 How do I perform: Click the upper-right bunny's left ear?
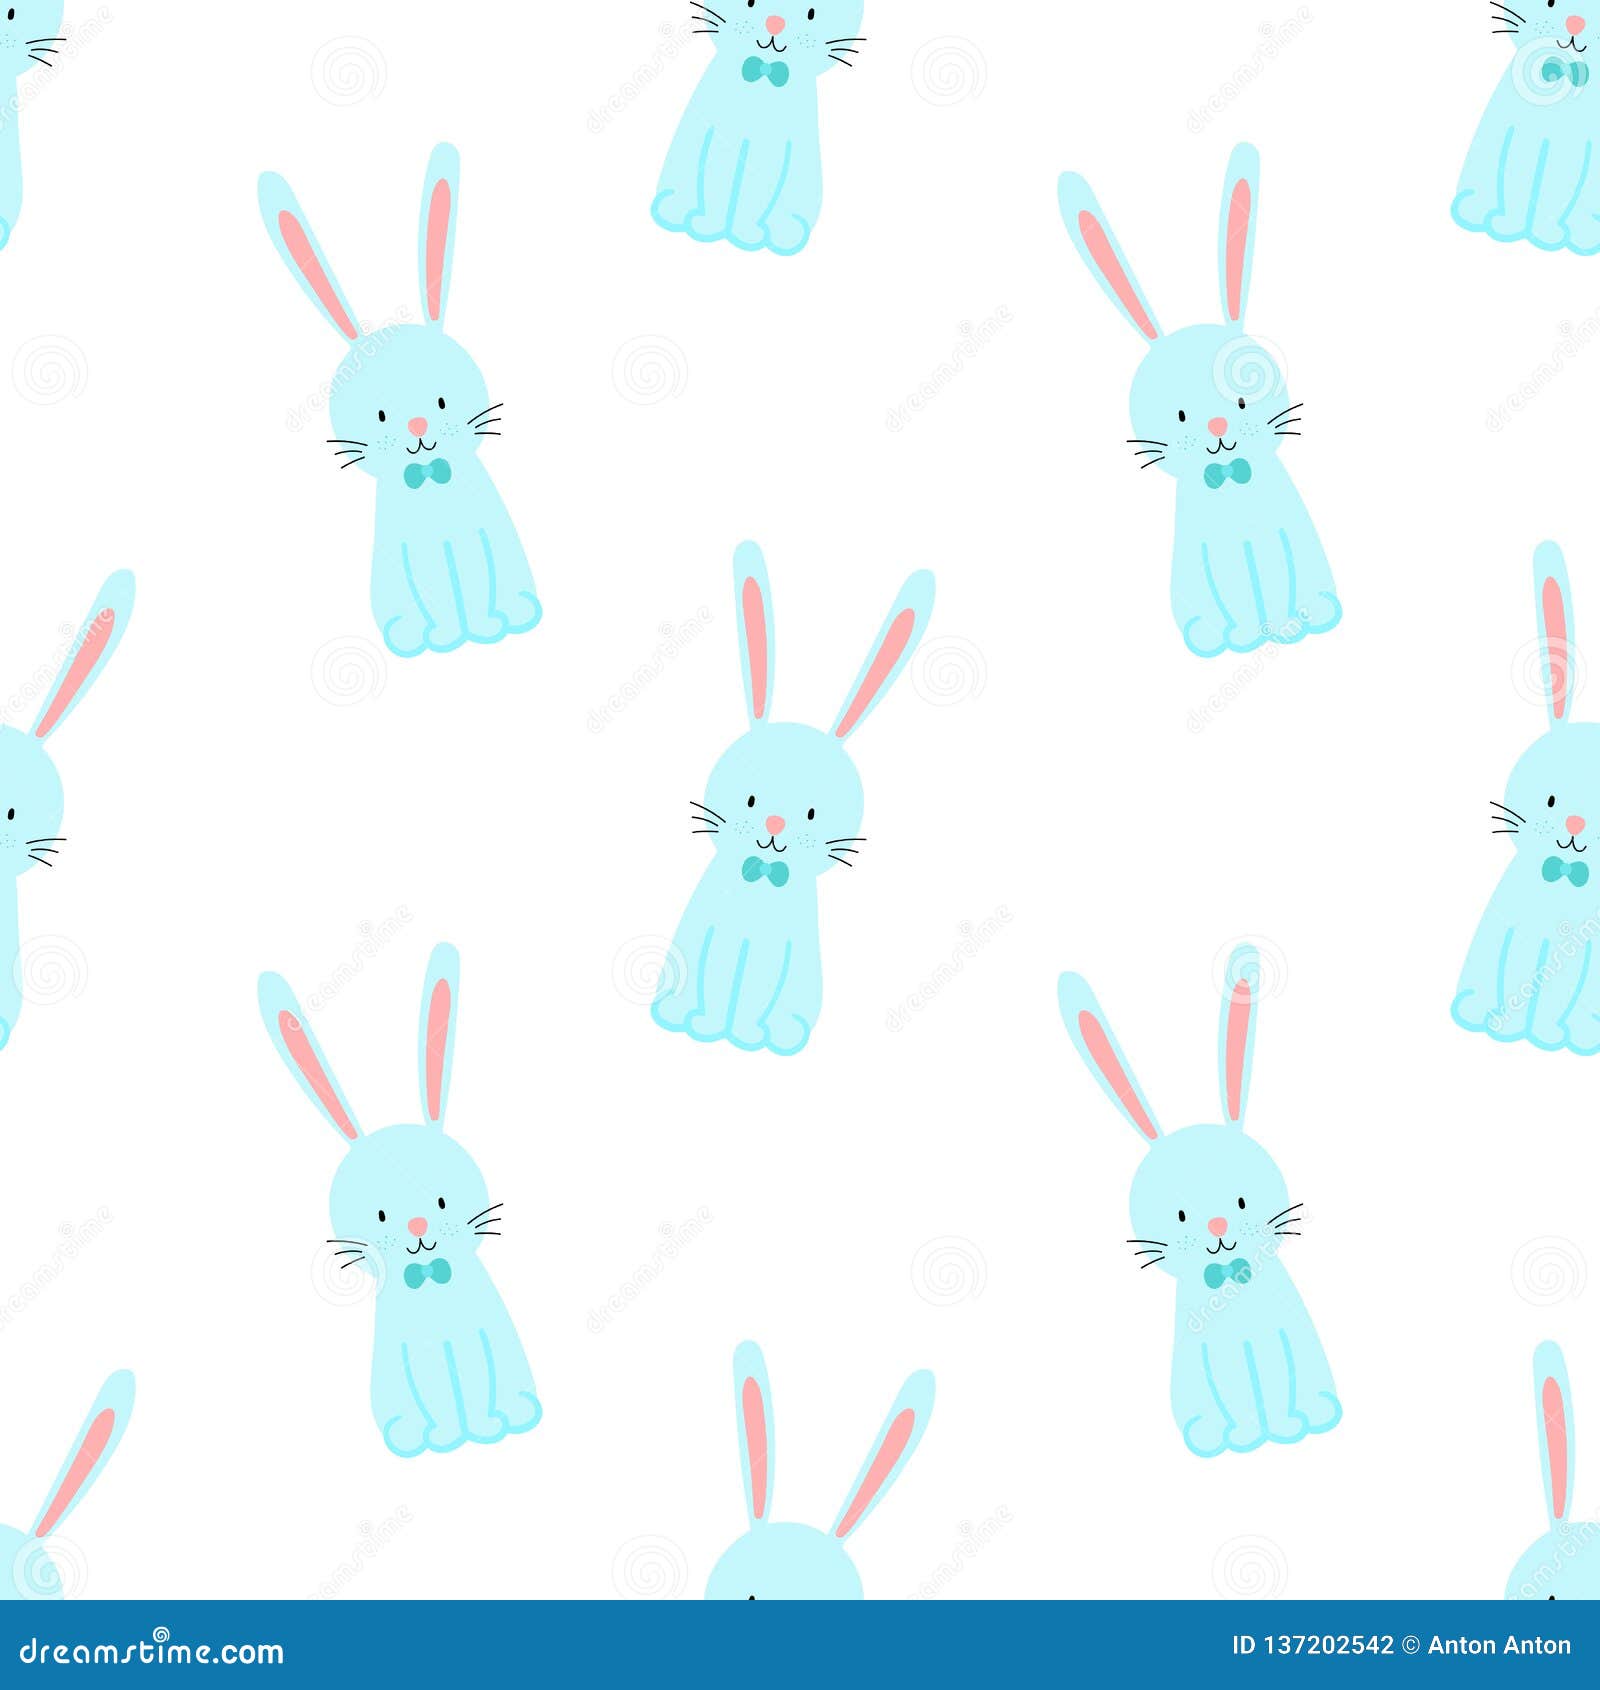(1105, 250)
